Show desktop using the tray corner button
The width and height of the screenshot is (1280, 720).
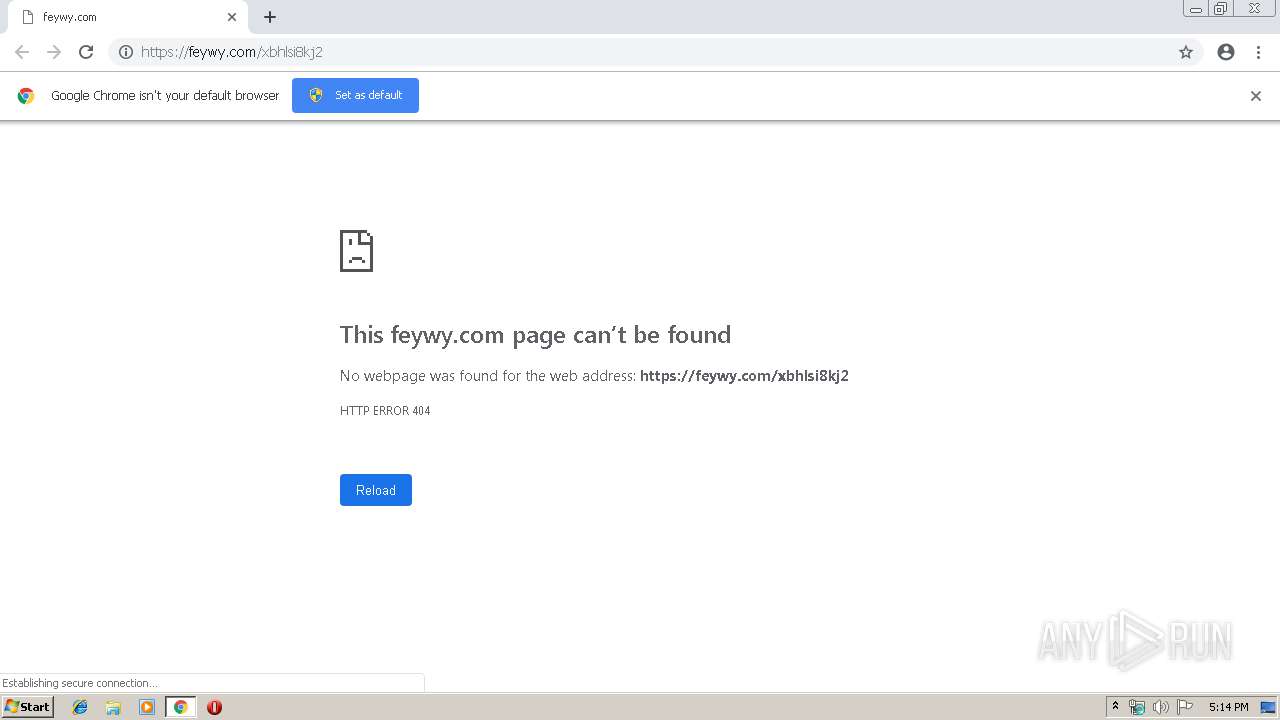coord(1268,707)
